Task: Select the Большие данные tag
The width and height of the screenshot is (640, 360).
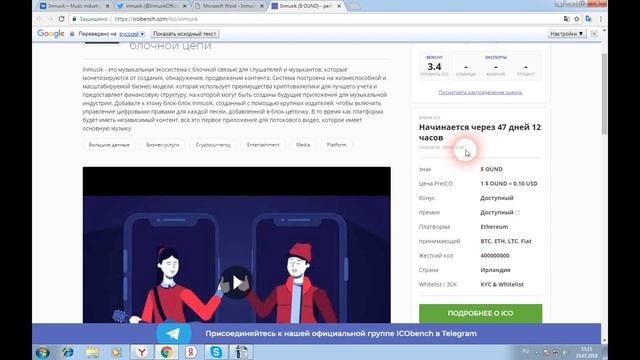Action: [109, 145]
